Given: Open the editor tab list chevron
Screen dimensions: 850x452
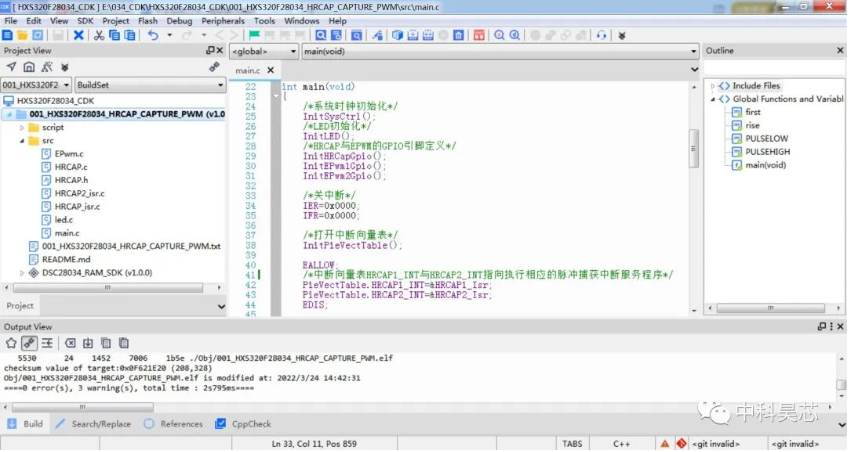Looking at the screenshot, I should click(x=694, y=70).
